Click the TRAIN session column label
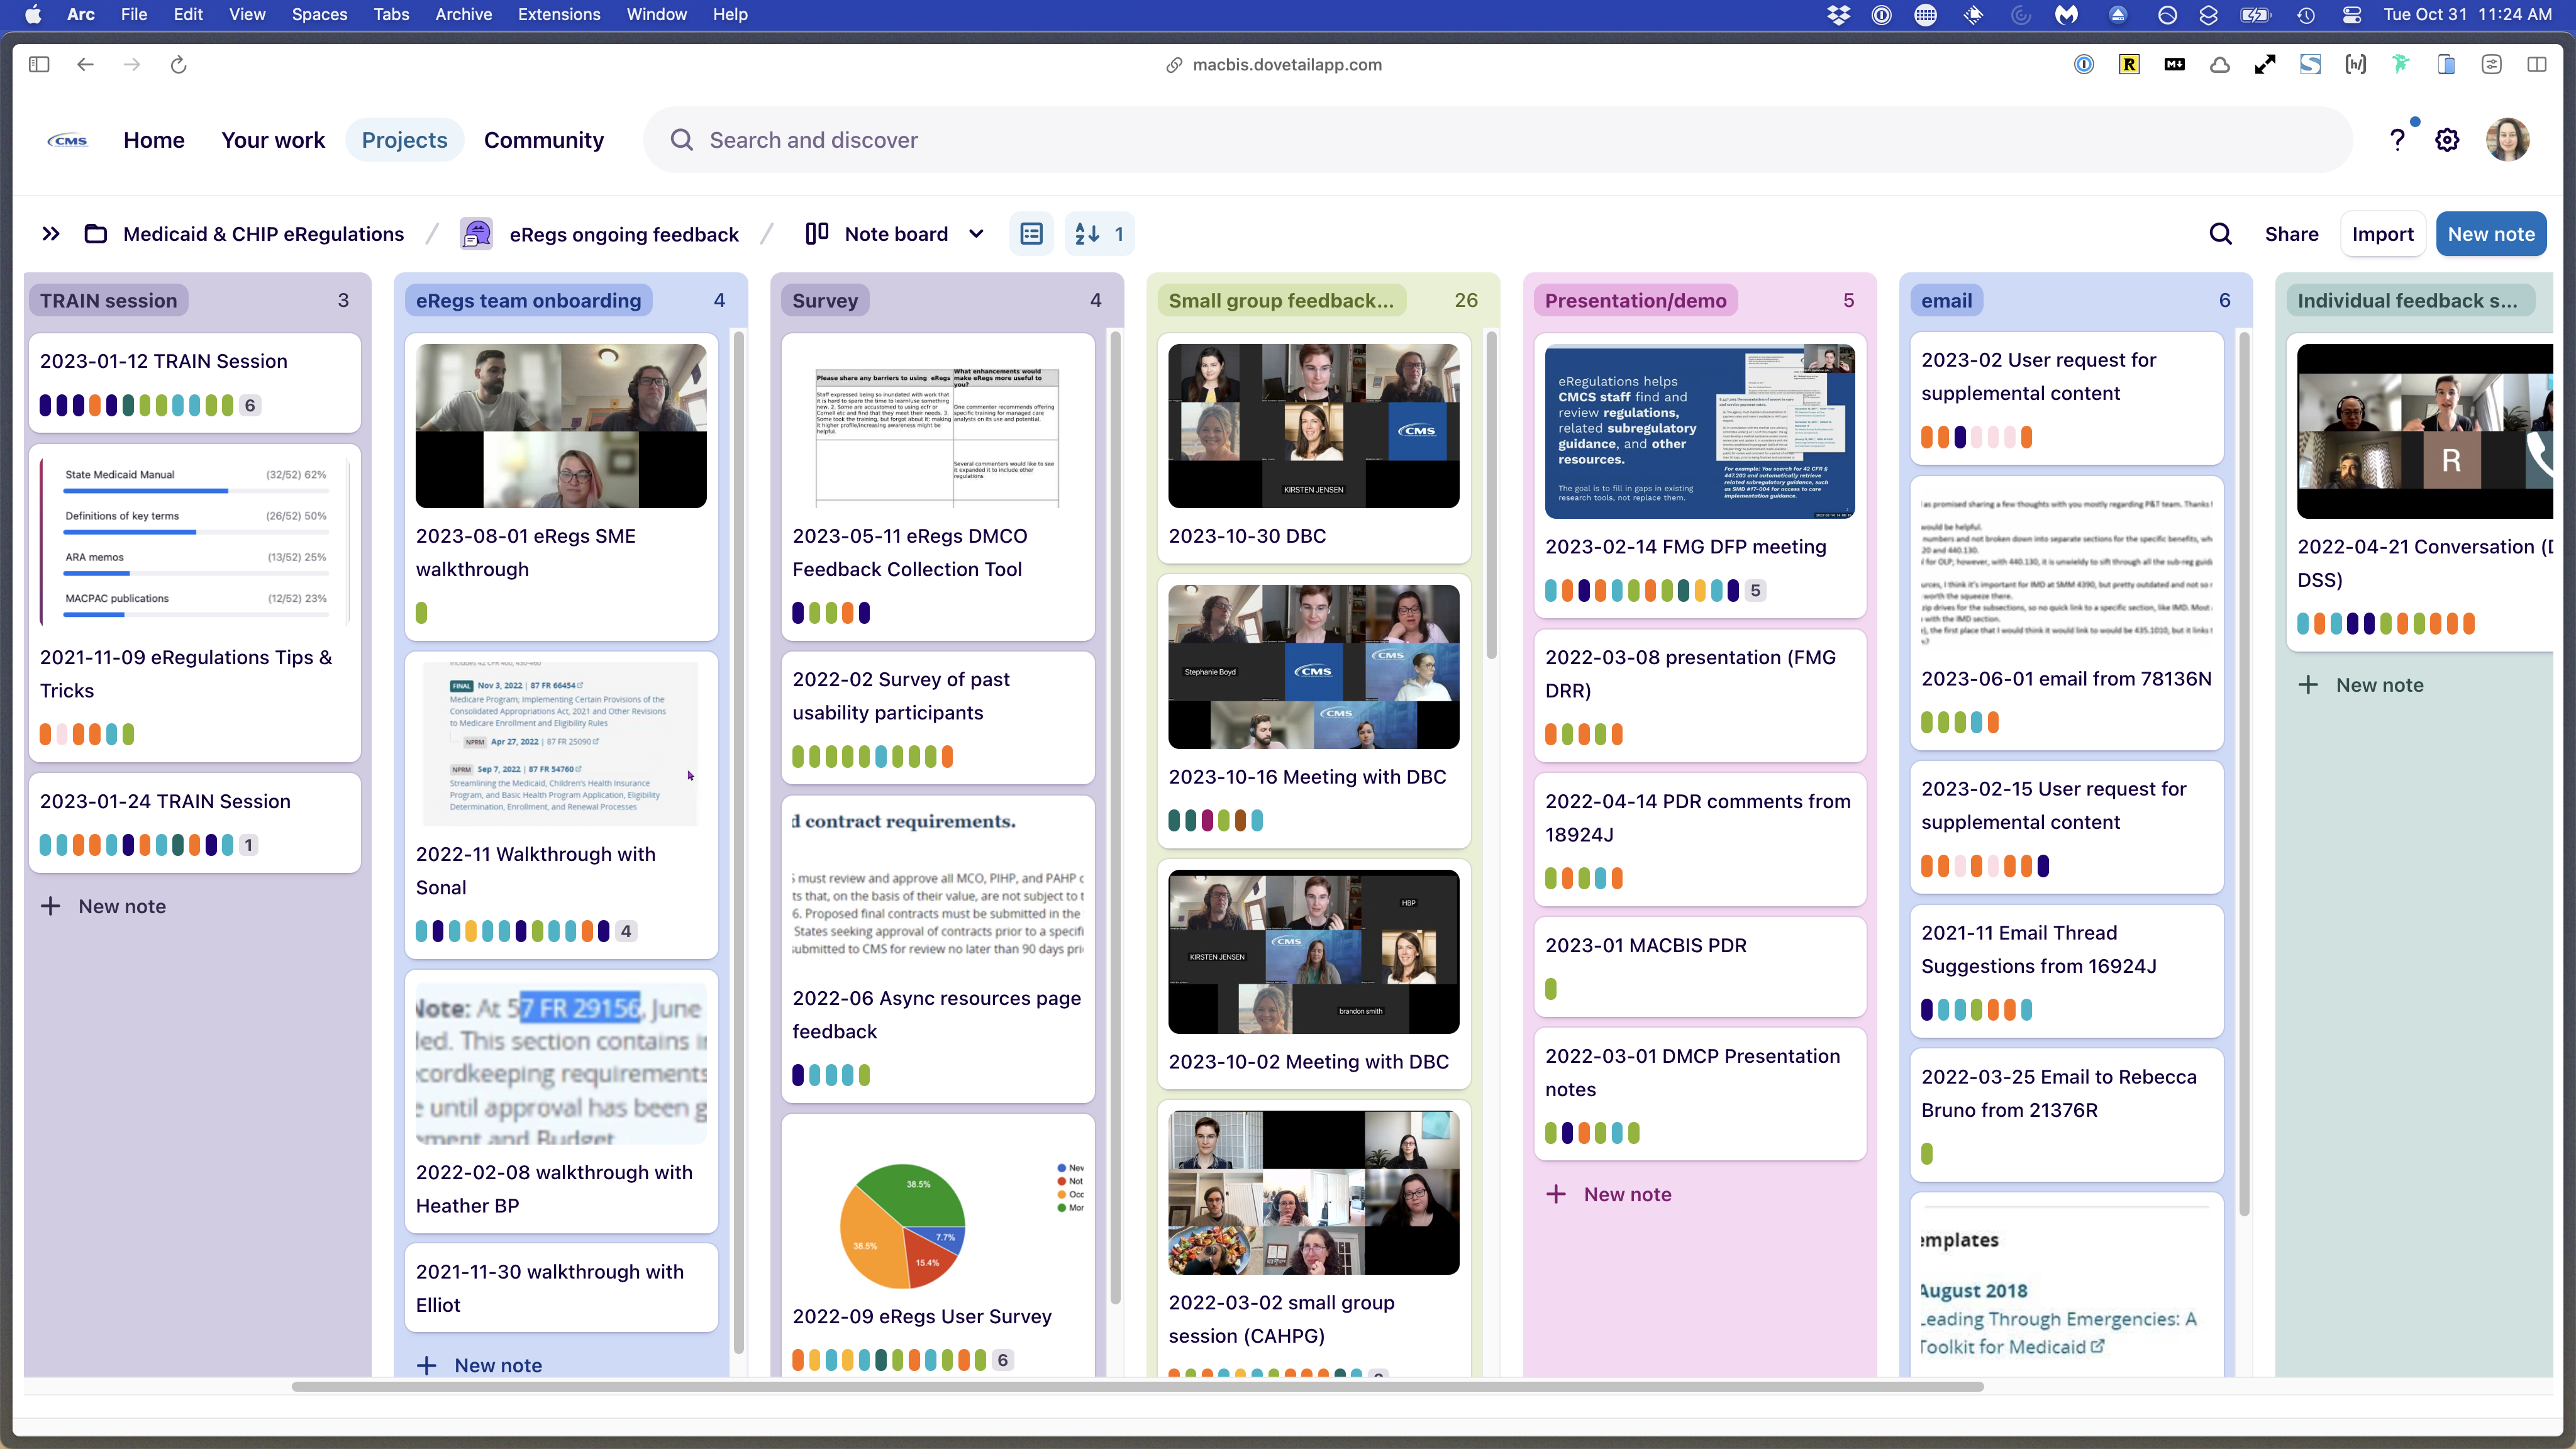Screen dimensions: 2576x1449 tap(108, 300)
